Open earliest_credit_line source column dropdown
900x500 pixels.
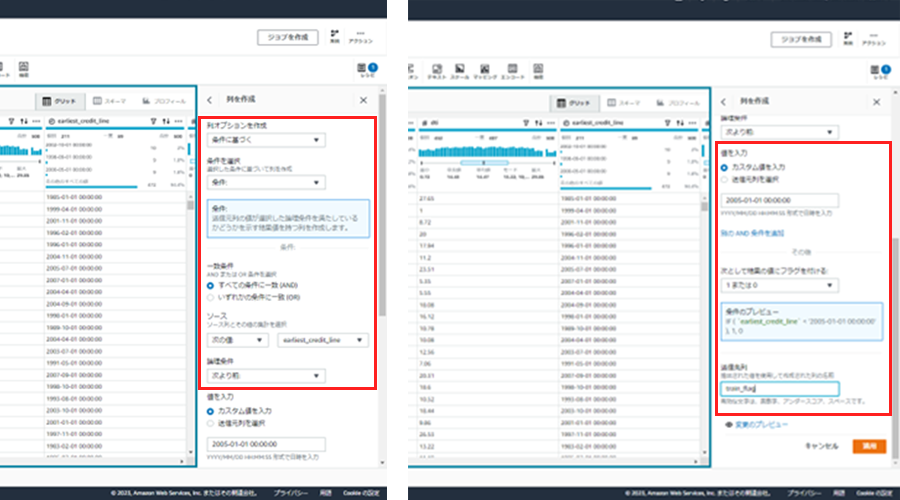[x=323, y=340]
